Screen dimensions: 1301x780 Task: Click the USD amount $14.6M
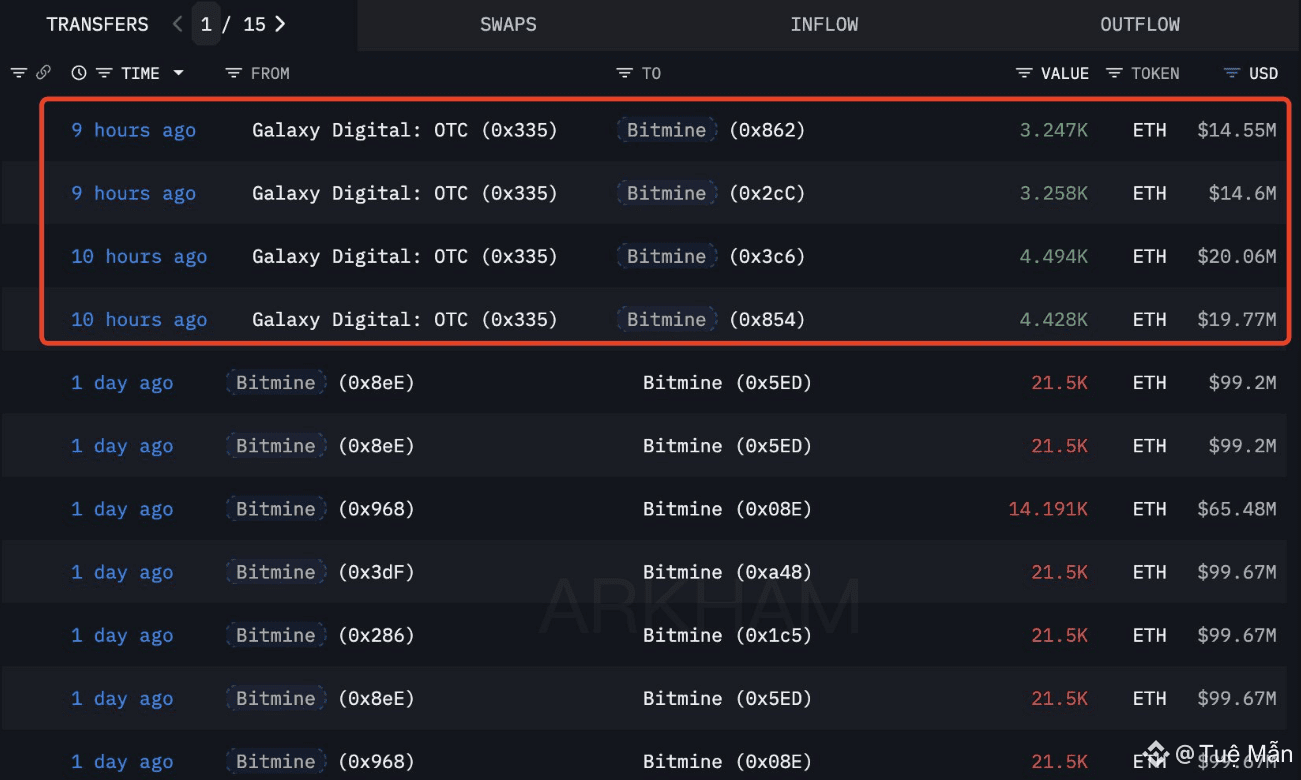[1242, 193]
